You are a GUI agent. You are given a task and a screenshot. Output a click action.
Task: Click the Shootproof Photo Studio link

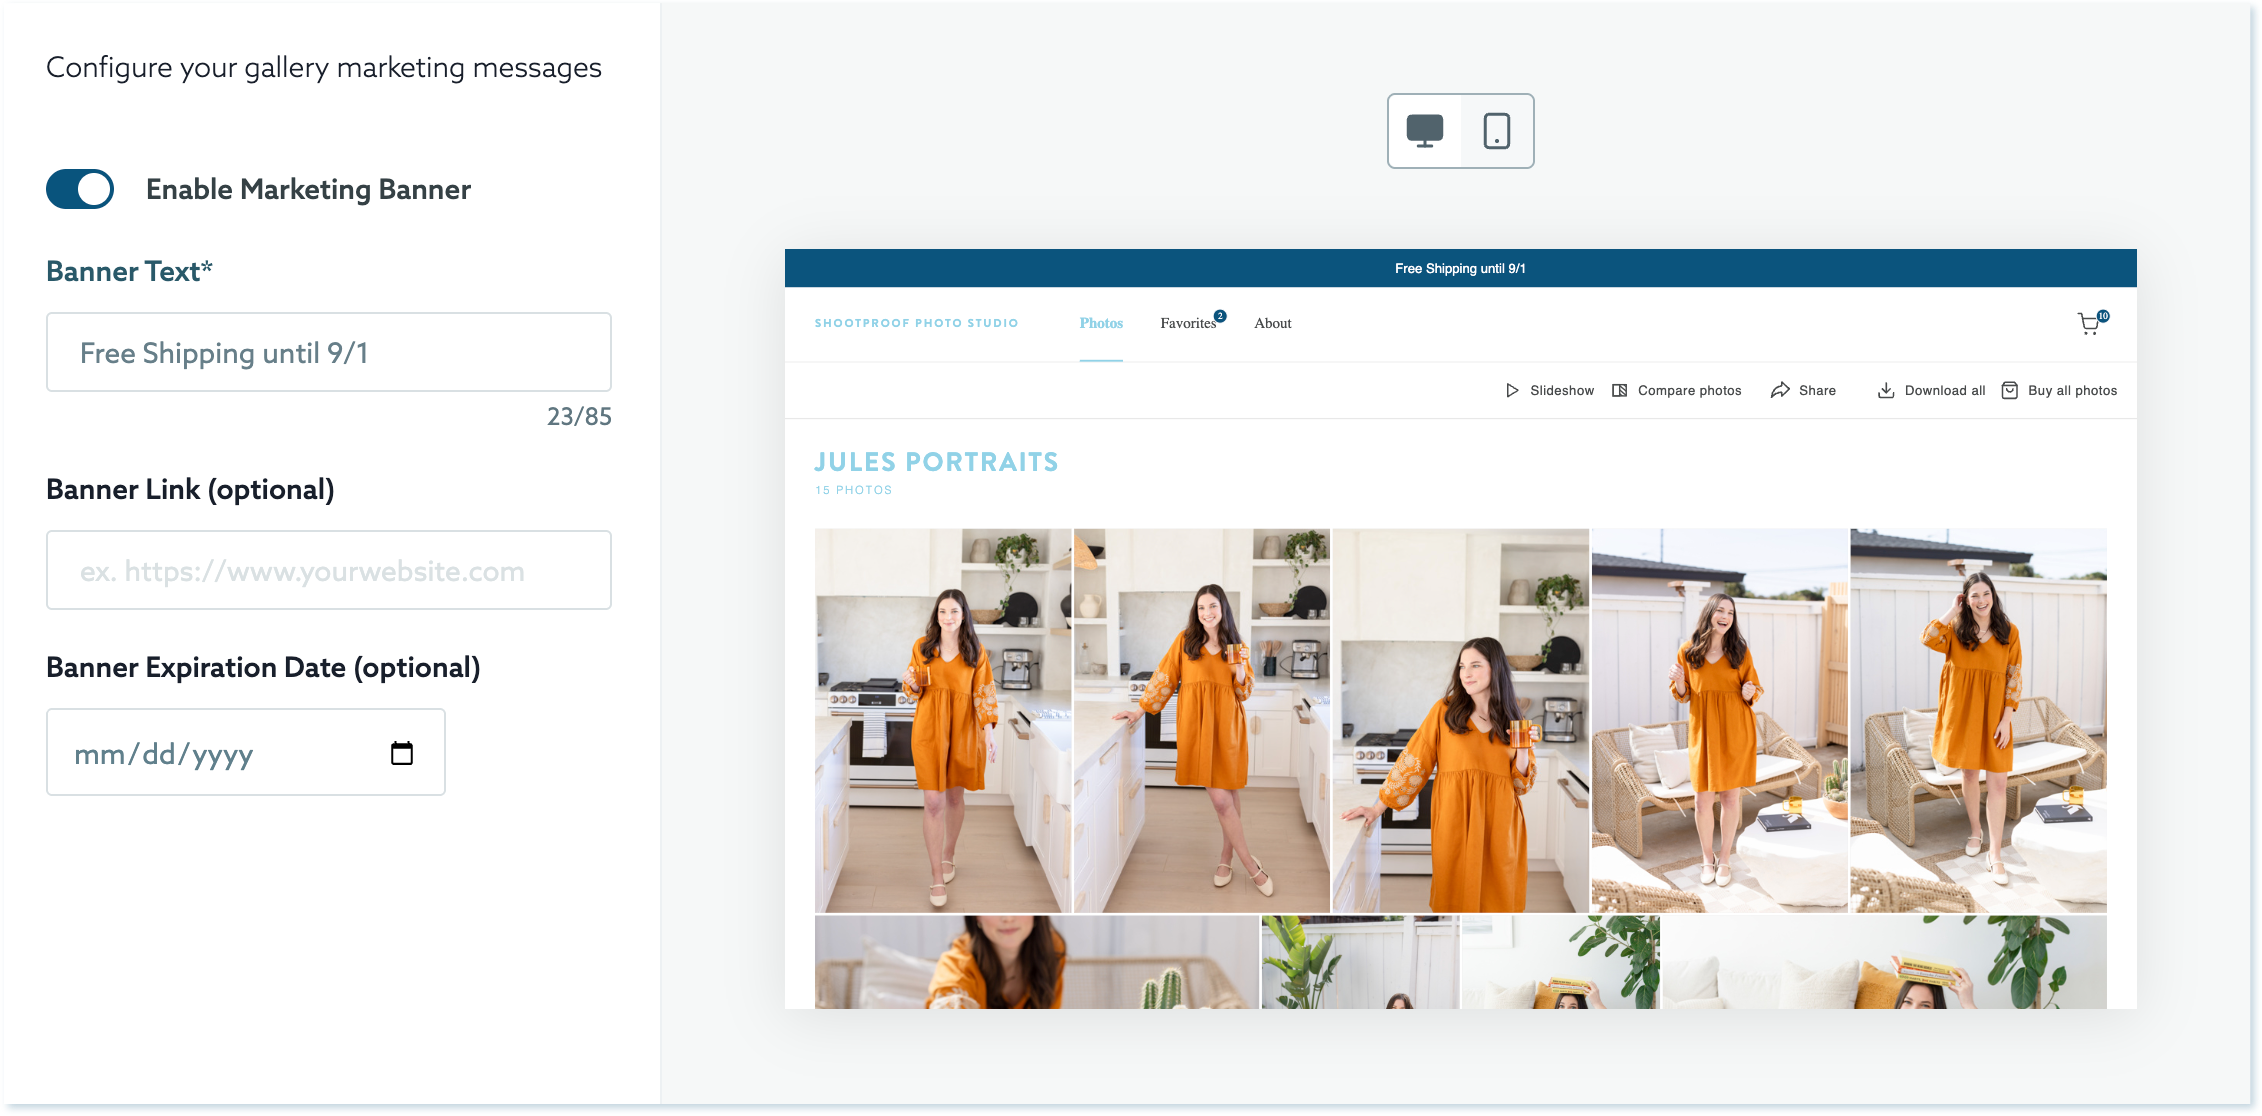pyautogui.click(x=916, y=323)
